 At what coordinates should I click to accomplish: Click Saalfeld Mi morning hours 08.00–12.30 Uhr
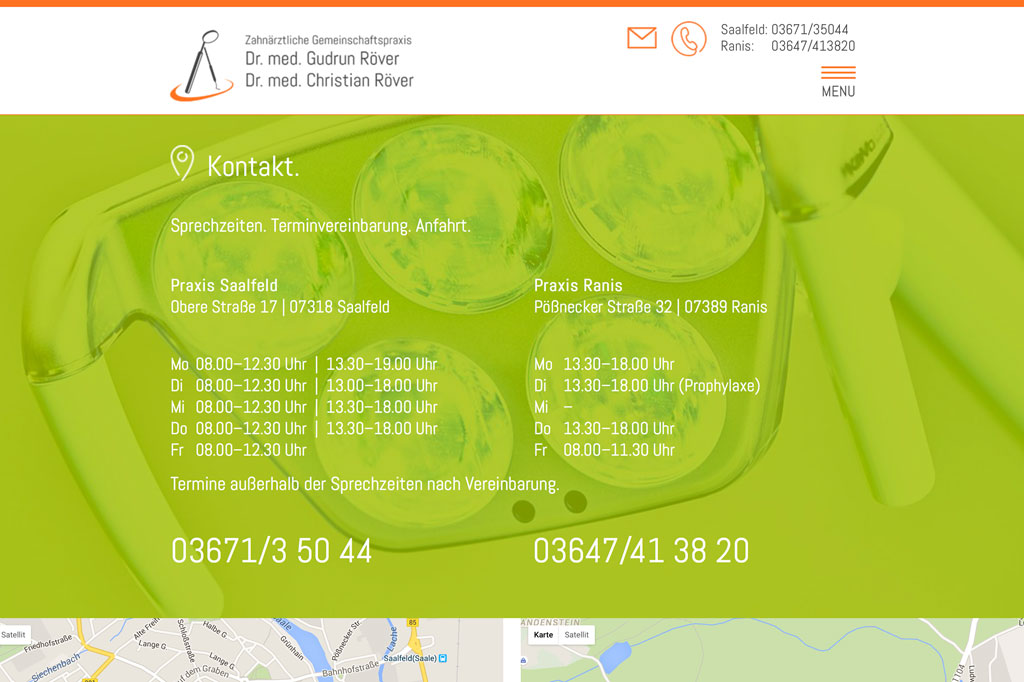[x=251, y=407]
